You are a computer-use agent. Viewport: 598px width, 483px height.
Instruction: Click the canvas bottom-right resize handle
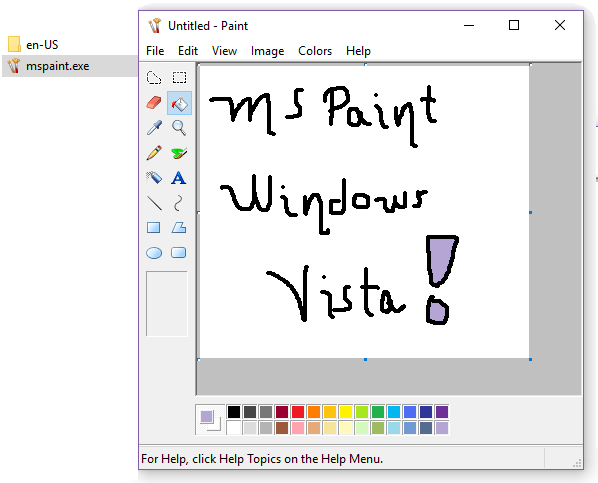(x=530, y=359)
